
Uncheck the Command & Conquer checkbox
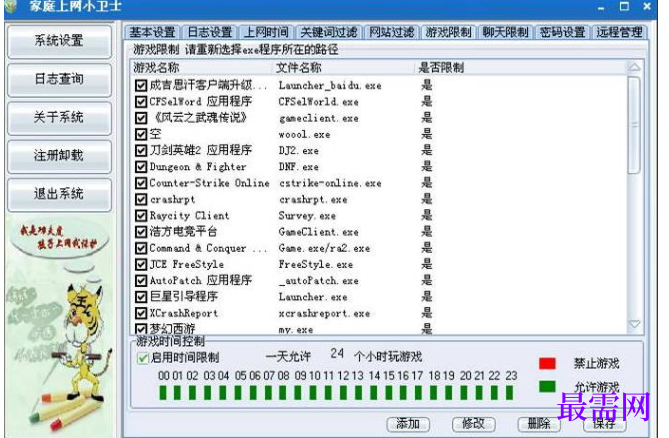click(141, 248)
